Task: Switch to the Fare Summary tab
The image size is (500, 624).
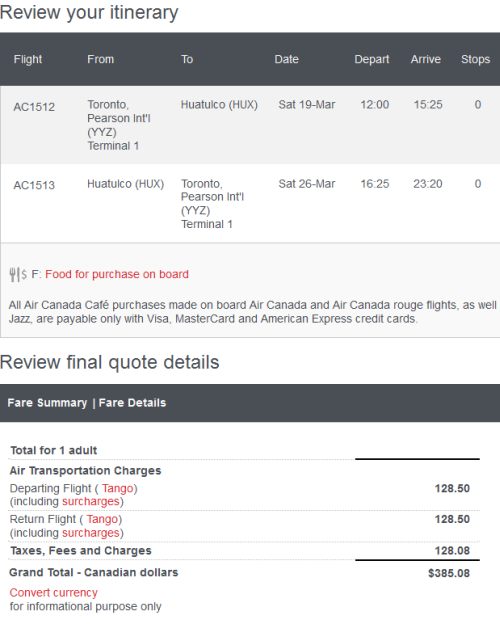Action: coord(47,403)
